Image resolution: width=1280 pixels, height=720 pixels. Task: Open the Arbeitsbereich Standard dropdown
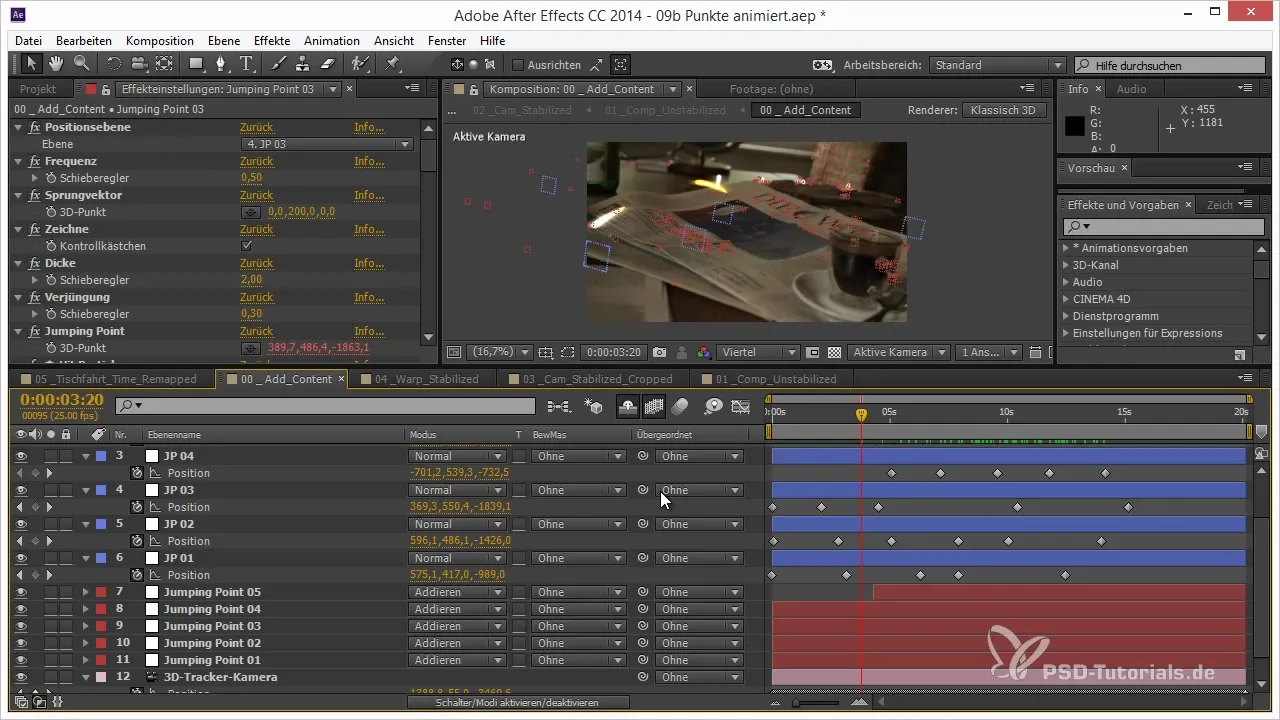click(x=997, y=65)
